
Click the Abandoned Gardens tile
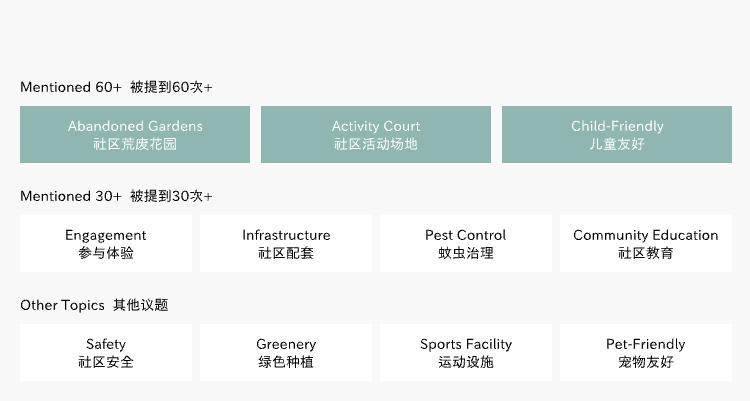(x=135, y=134)
